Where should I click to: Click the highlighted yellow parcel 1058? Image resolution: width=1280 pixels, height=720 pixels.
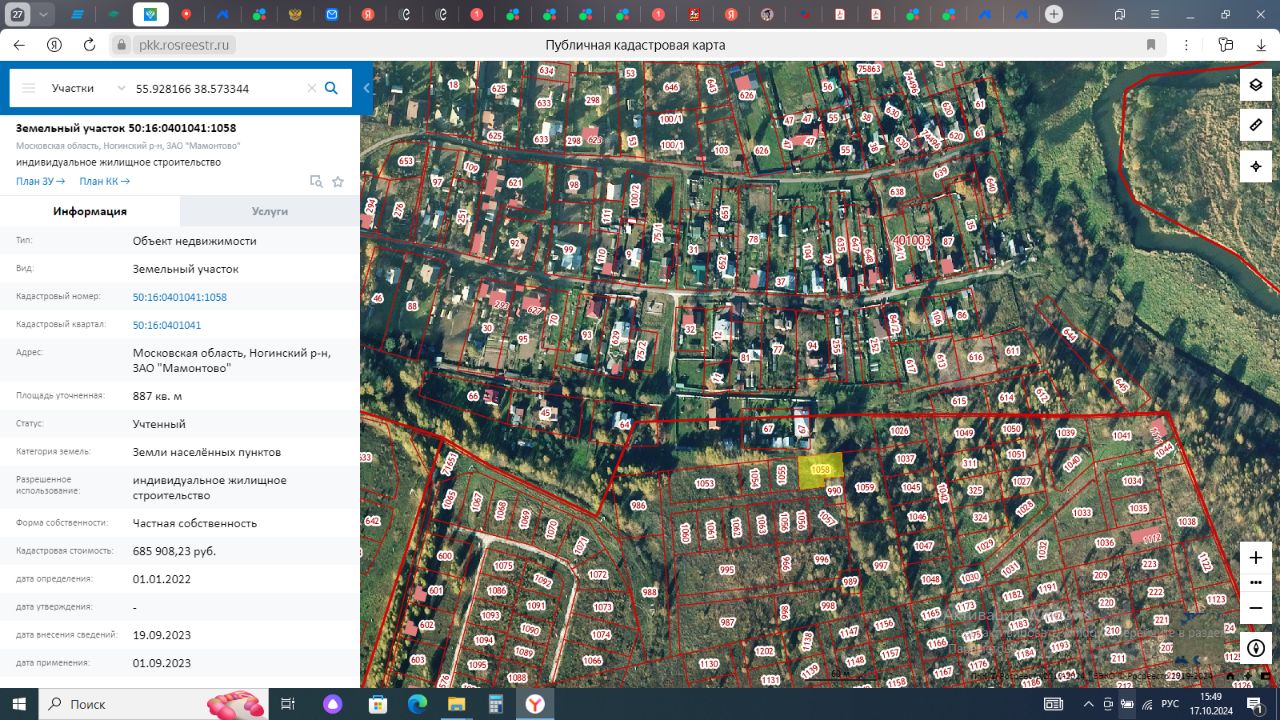pos(820,469)
